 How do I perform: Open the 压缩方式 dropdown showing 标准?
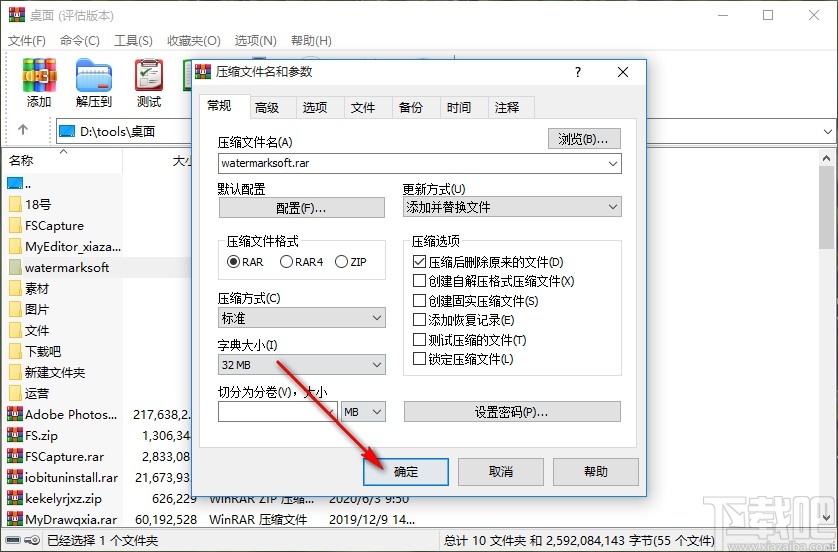coord(301,318)
